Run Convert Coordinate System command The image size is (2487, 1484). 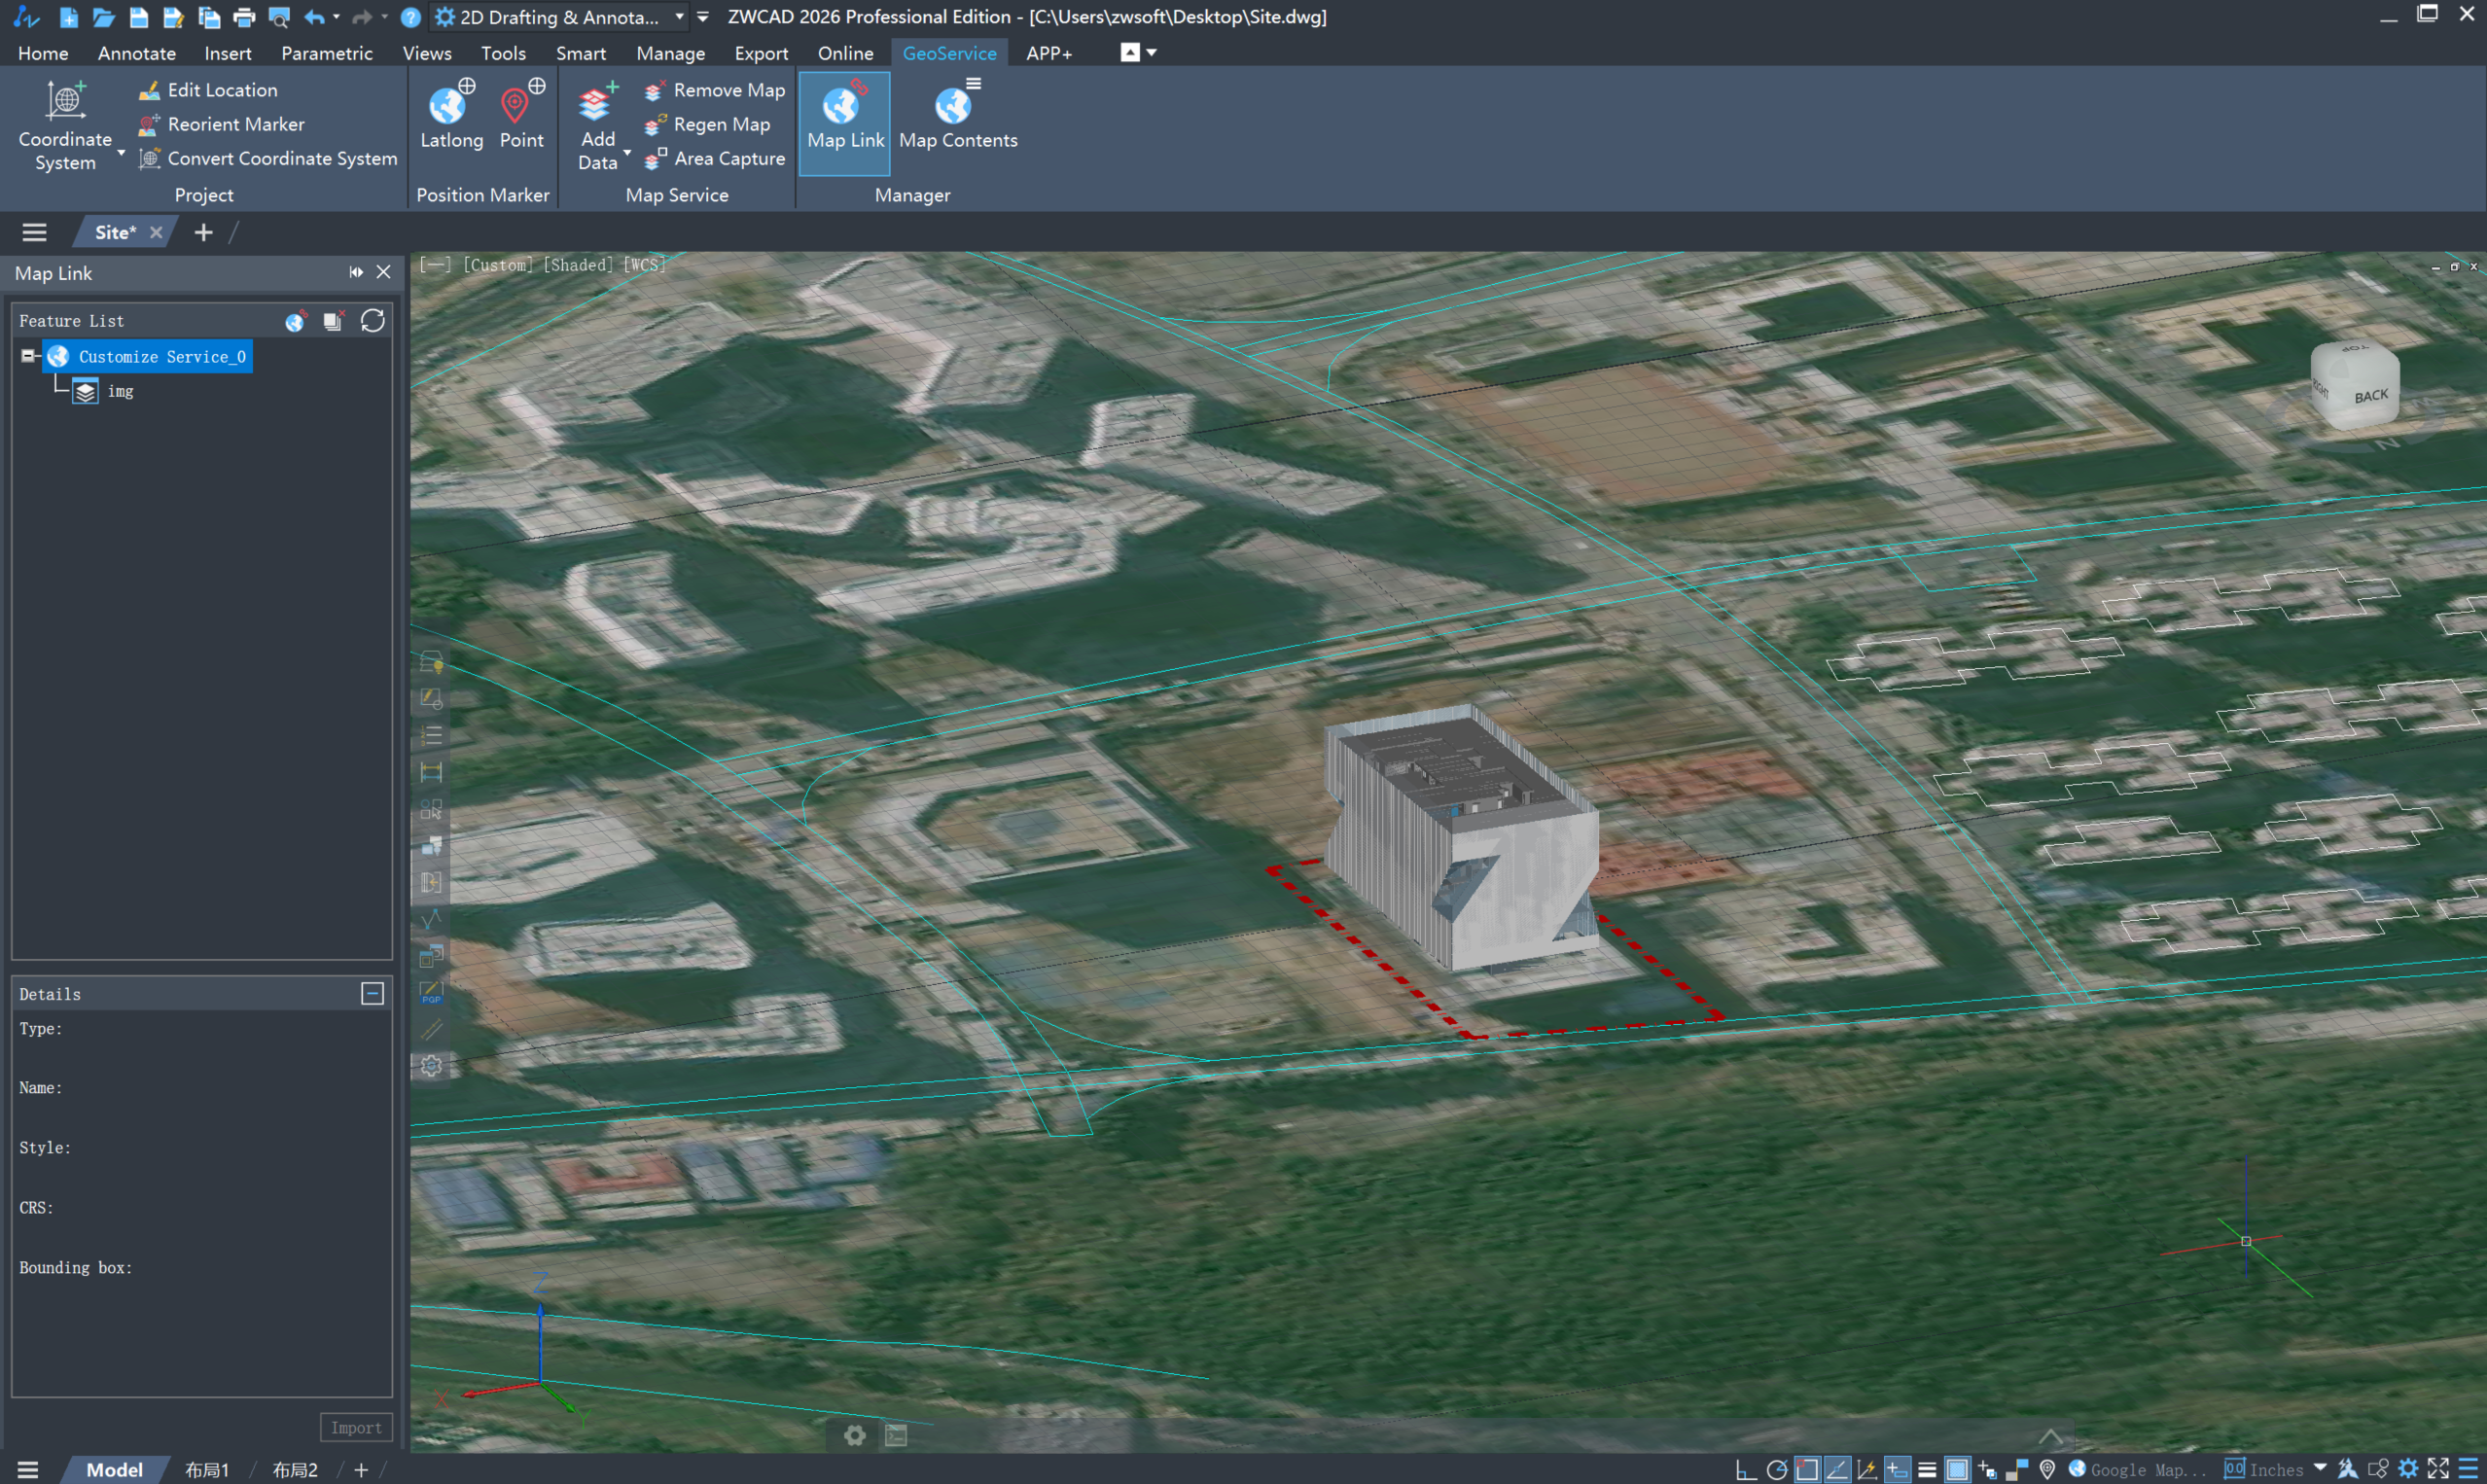267,158
